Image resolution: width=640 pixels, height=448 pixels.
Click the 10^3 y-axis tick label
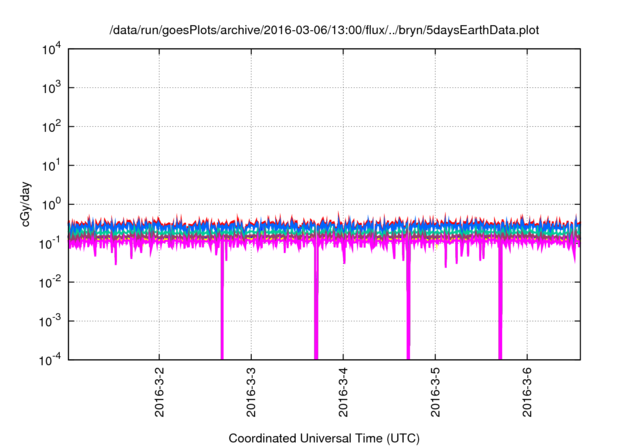click(x=52, y=87)
